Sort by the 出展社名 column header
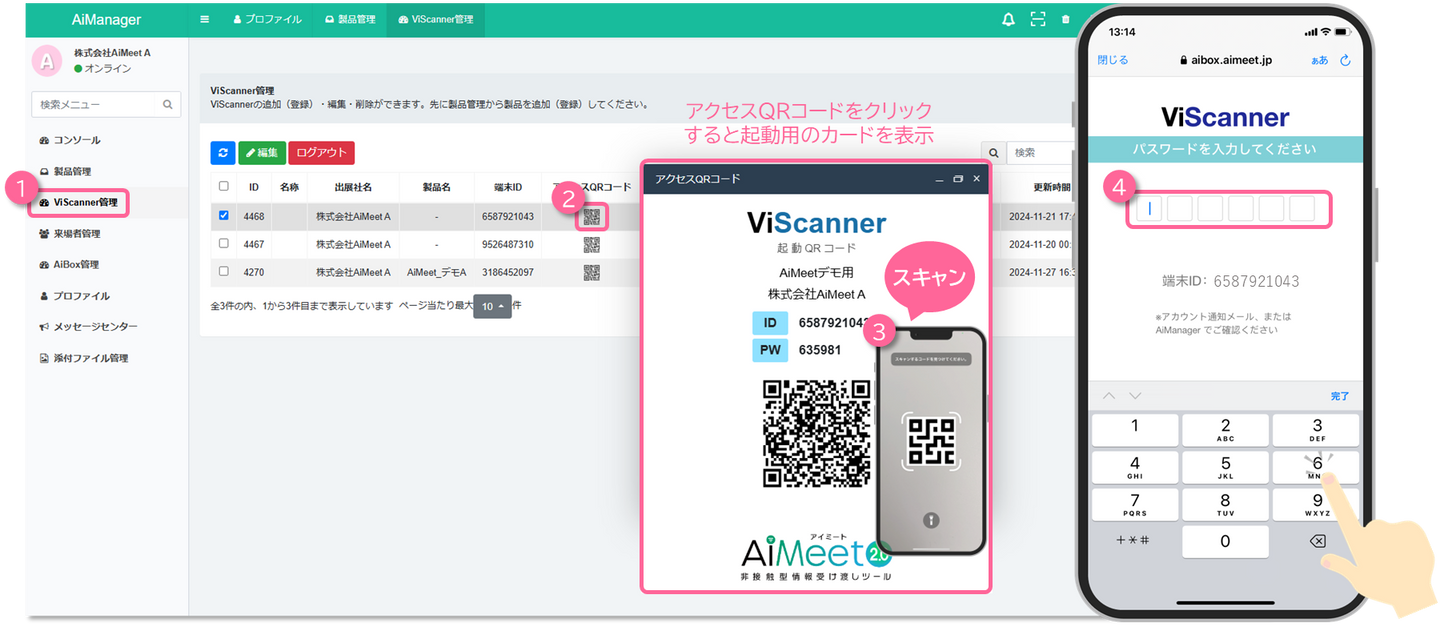The width and height of the screenshot is (1452, 639). pyautogui.click(x=353, y=187)
